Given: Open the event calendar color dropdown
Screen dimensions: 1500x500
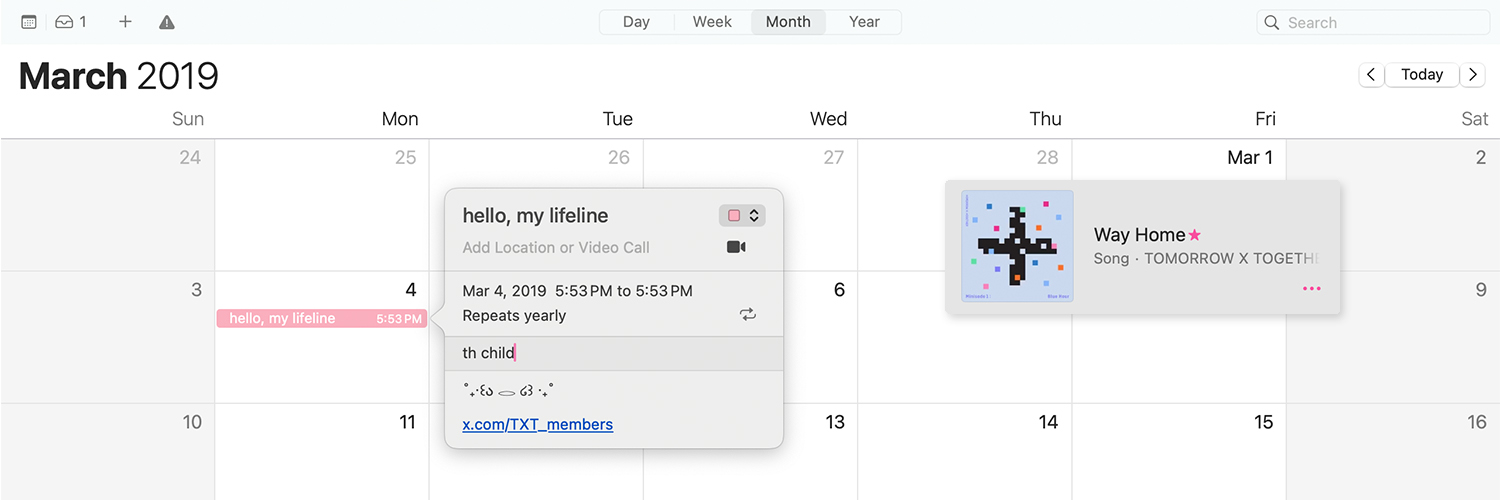Looking at the screenshot, I should 741,215.
